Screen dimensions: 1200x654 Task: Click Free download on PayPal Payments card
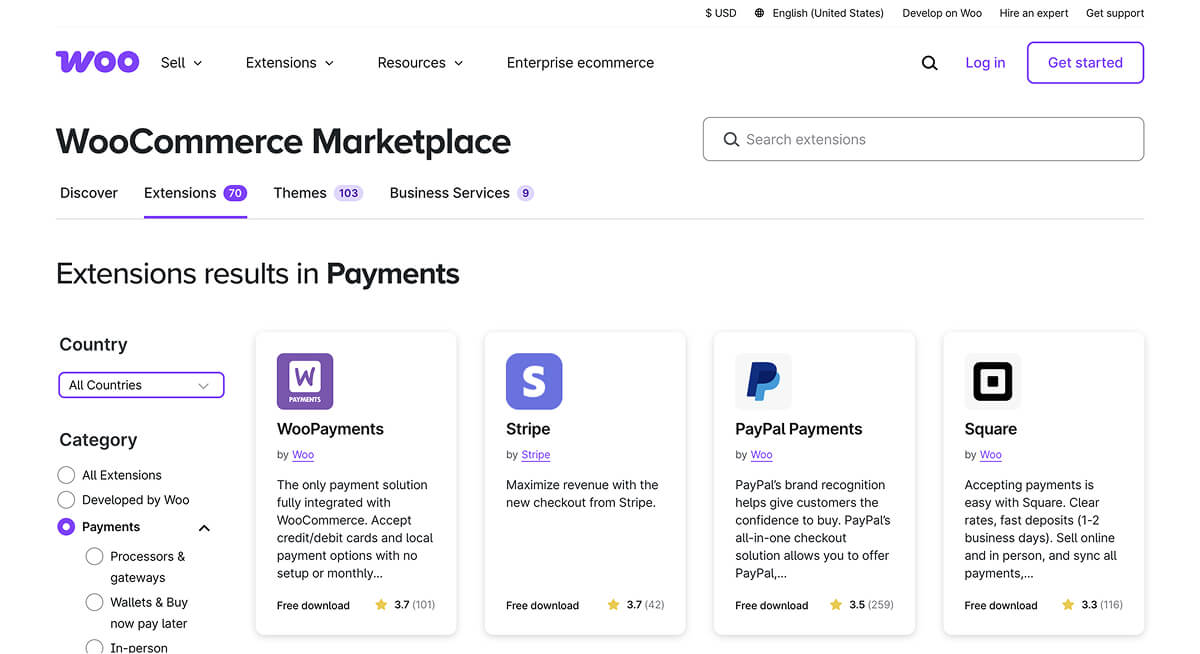pyautogui.click(x=771, y=606)
